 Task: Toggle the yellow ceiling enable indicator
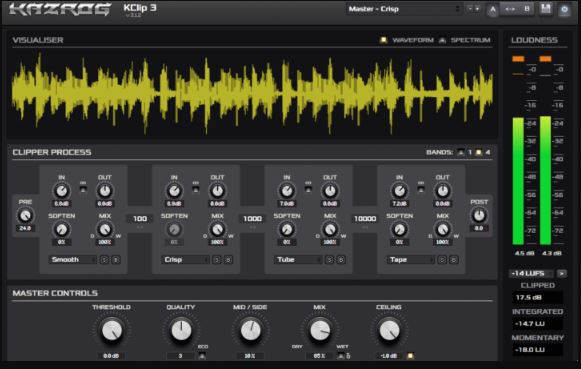tap(410, 356)
